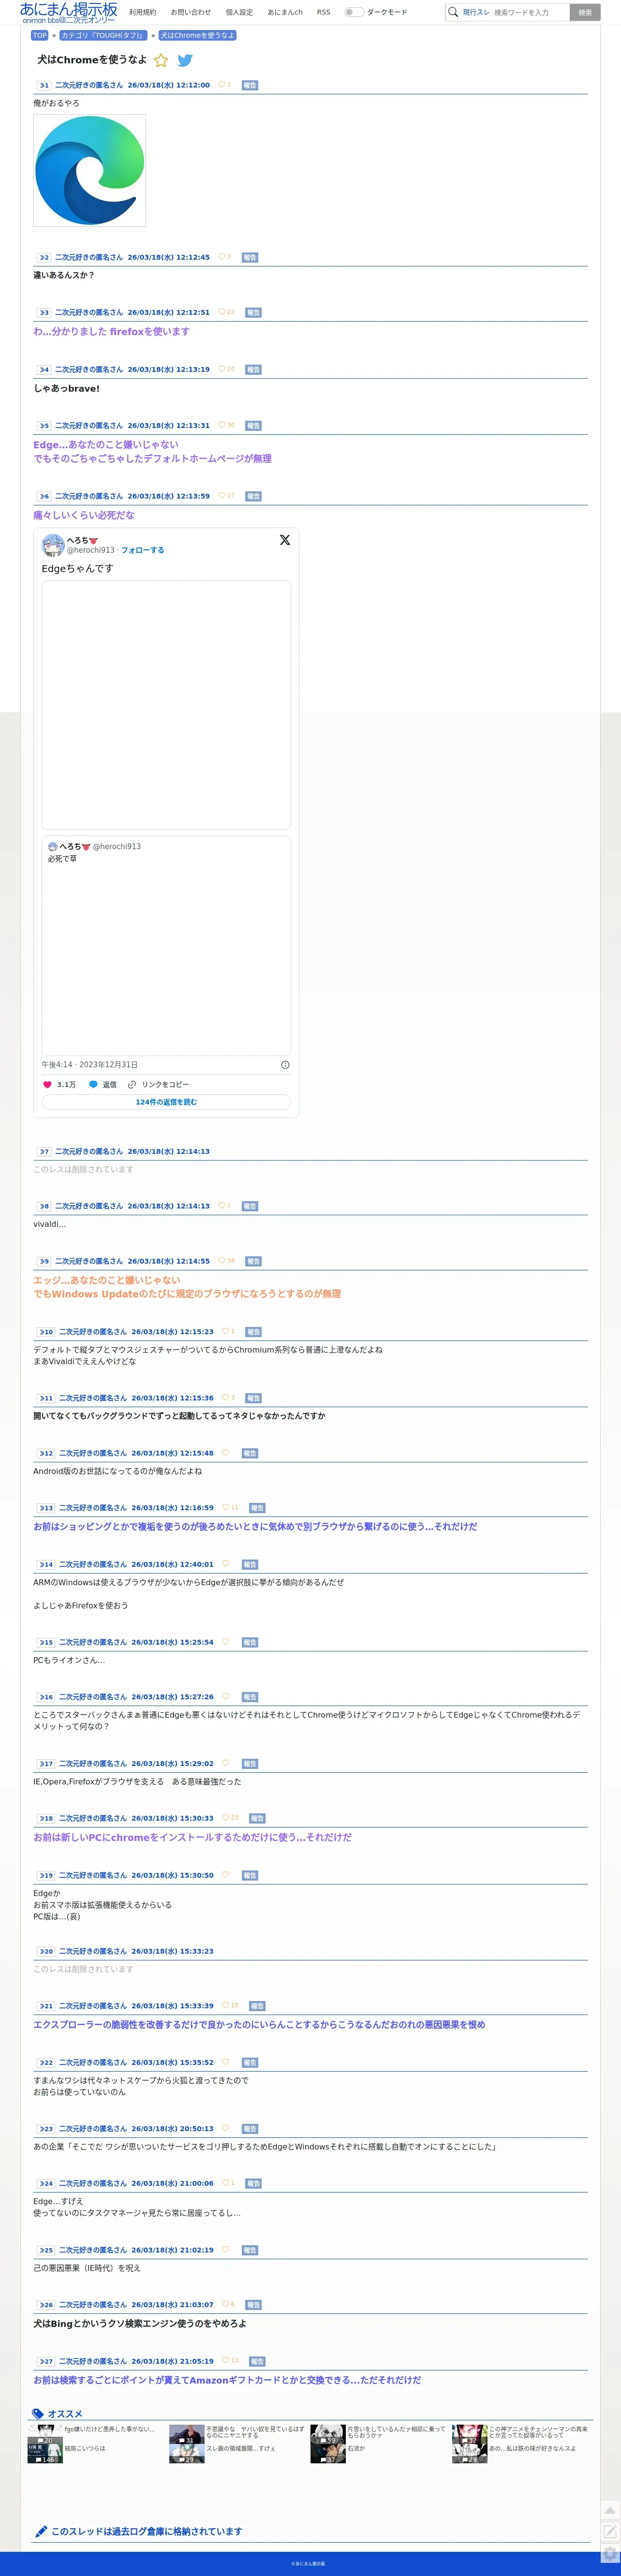Open the この神アニメを recommended thread thumbnail
Image resolution: width=621 pixels, height=2576 pixels.
470,2433
